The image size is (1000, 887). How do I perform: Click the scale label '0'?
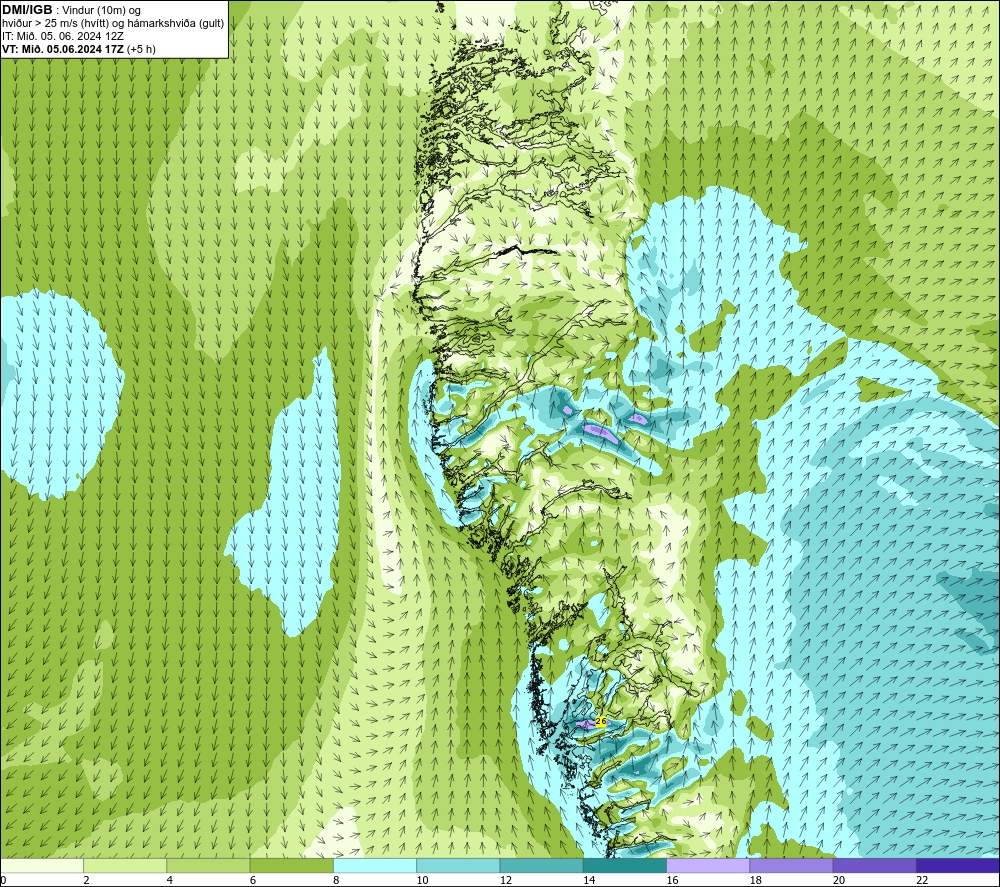coord(4,880)
